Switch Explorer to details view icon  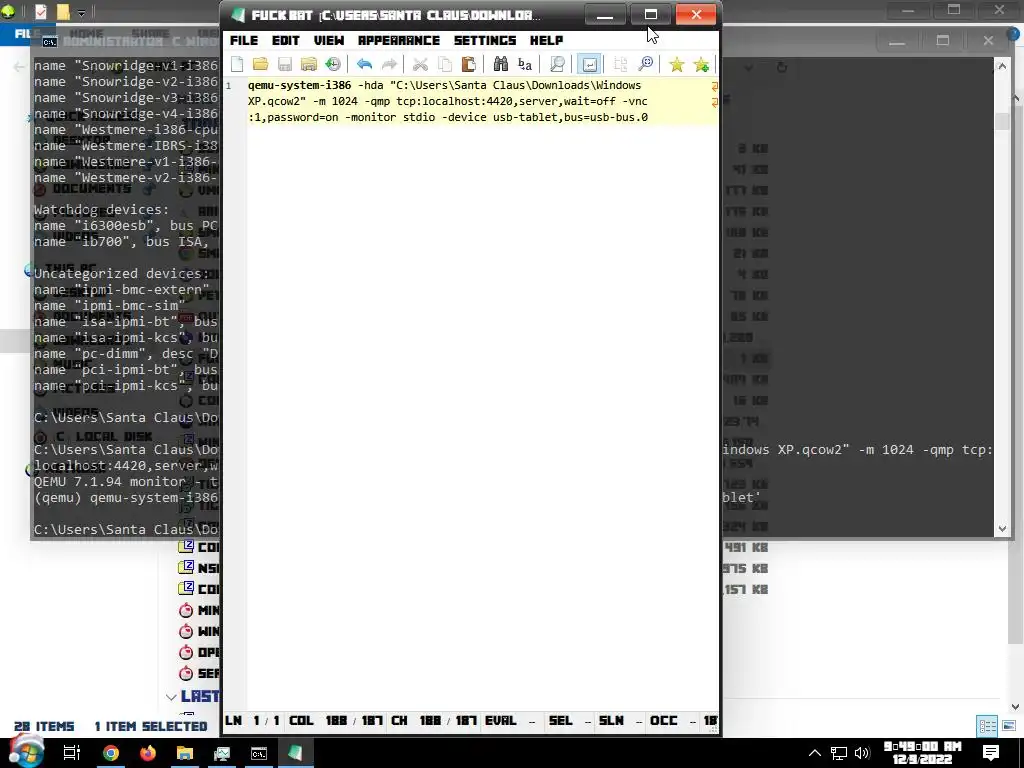(987, 726)
